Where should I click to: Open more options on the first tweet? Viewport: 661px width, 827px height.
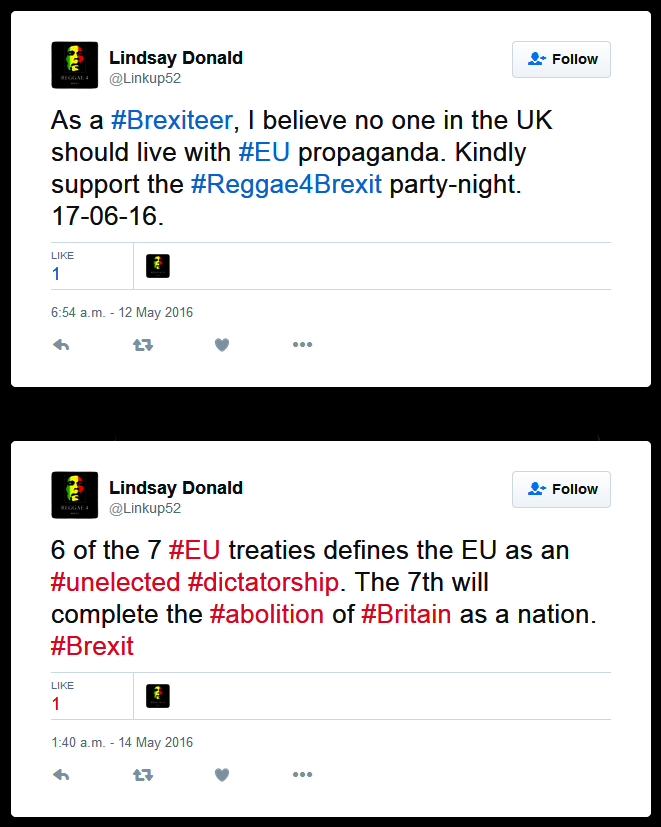pos(302,345)
